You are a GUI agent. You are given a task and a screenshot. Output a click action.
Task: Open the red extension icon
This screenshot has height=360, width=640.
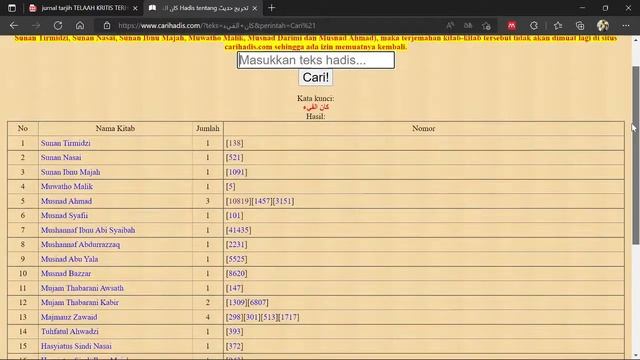511,26
